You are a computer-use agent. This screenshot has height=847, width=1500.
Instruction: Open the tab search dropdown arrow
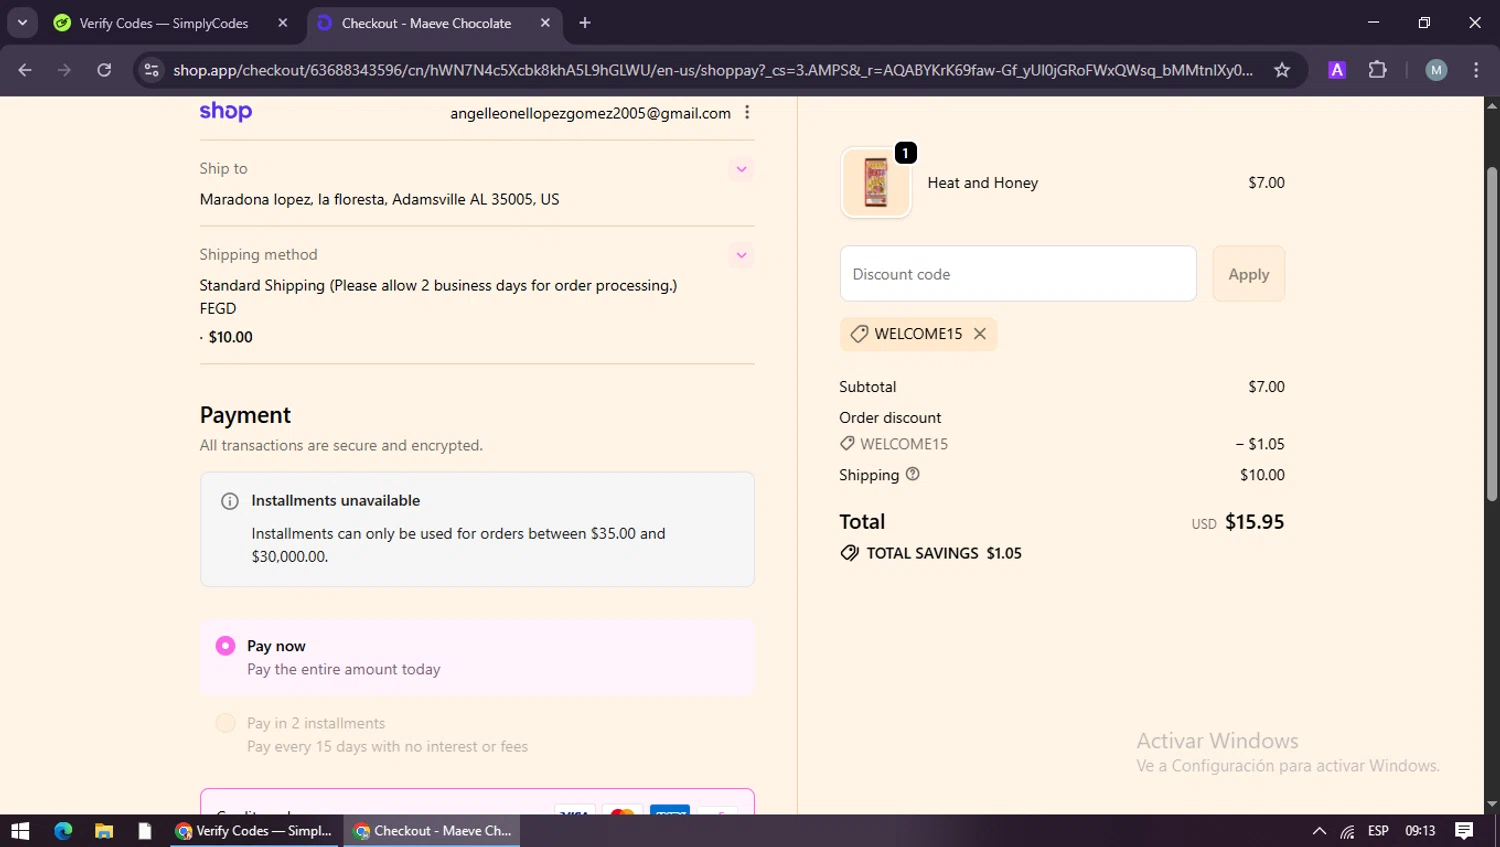[22, 23]
